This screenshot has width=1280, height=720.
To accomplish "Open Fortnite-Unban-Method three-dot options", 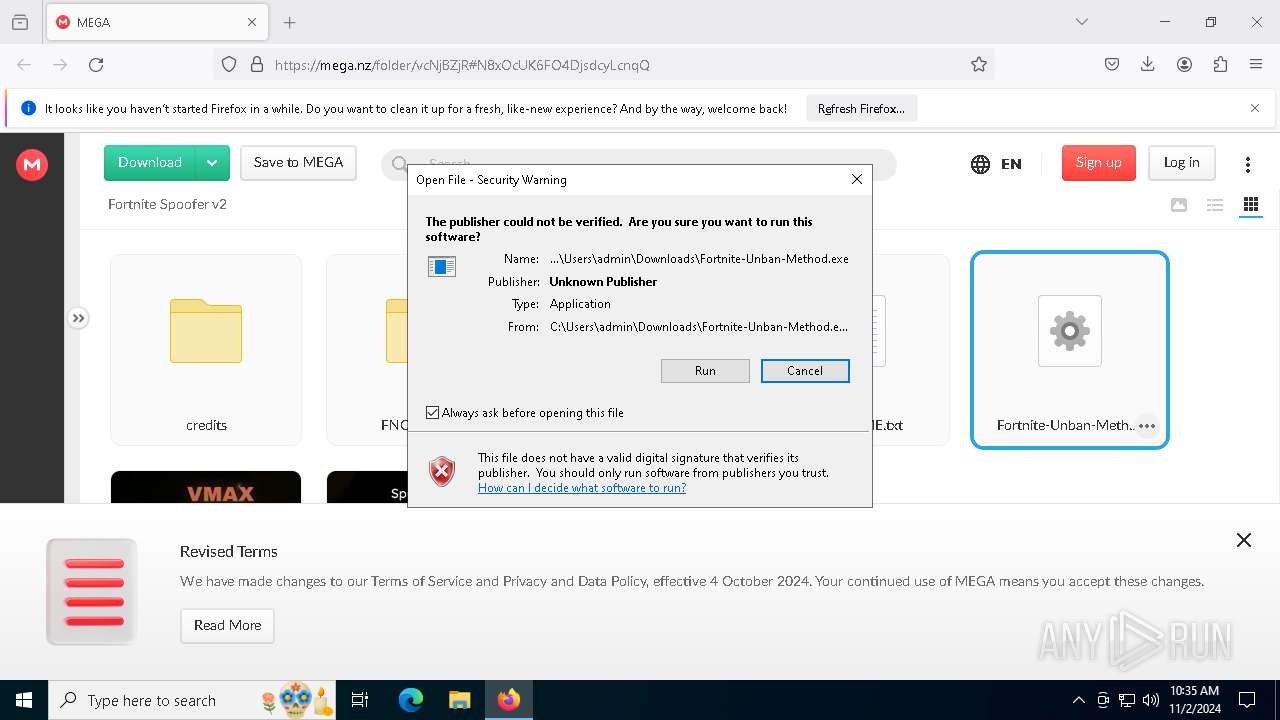I will click(1147, 426).
